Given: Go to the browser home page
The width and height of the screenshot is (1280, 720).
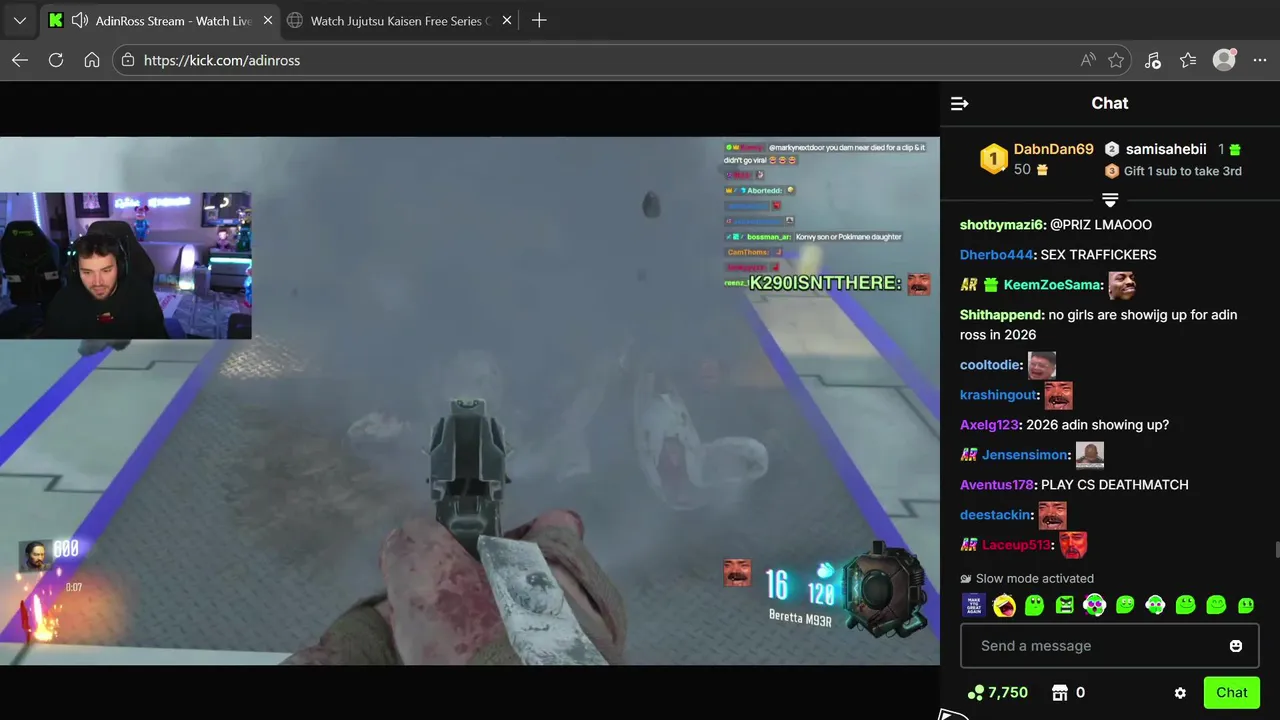Looking at the screenshot, I should [x=92, y=60].
